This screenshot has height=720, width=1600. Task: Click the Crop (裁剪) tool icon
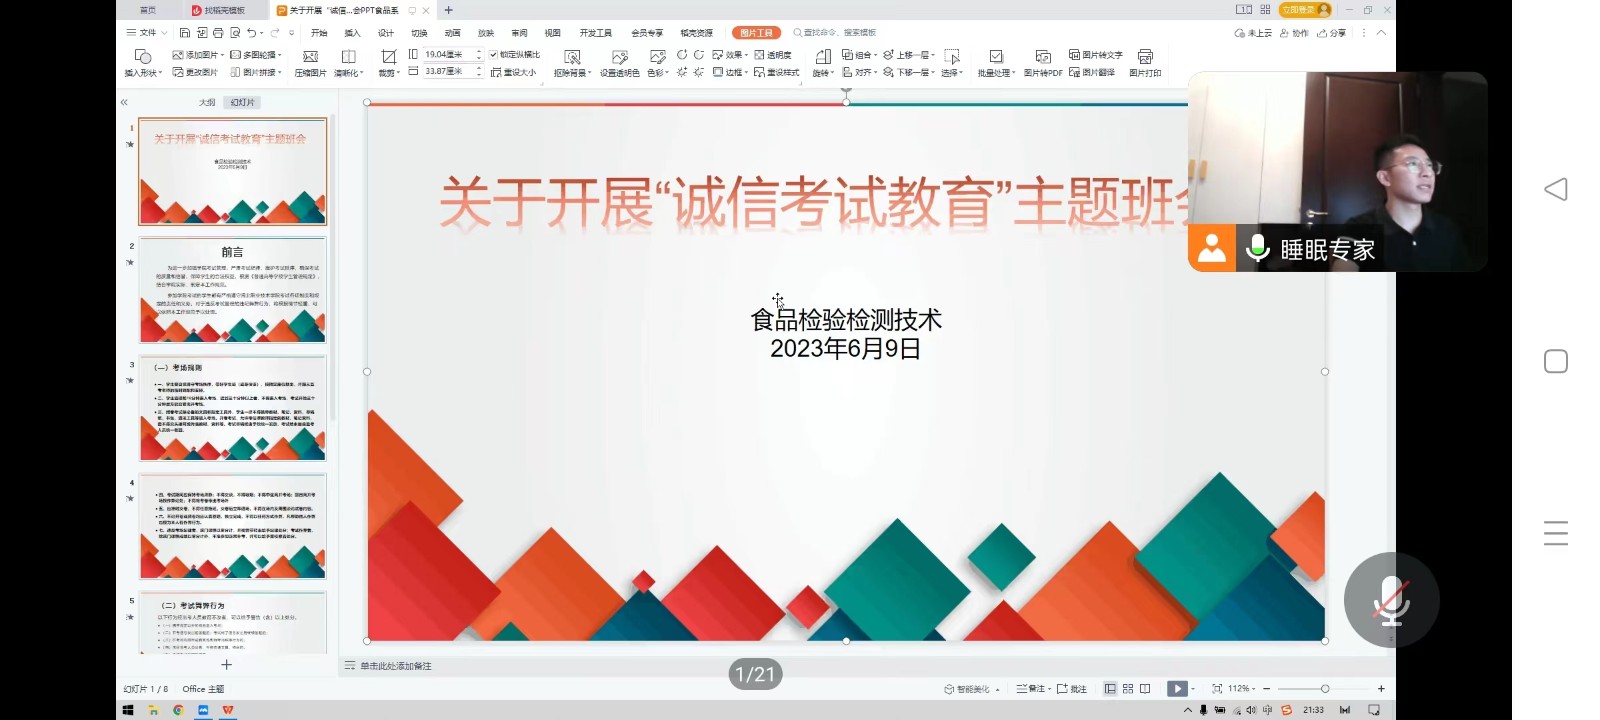point(388,58)
